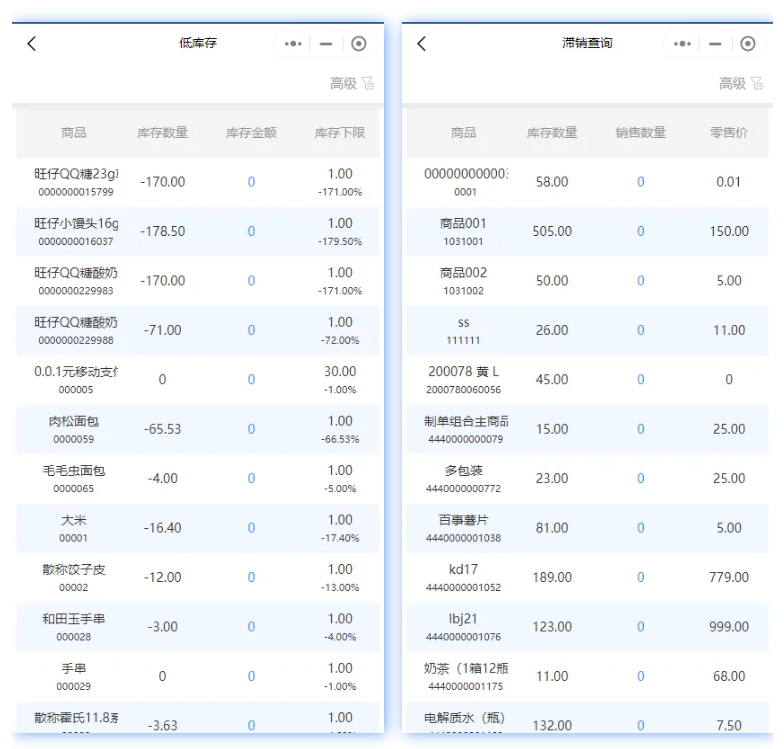784x749 pixels.
Task: Click 库存金额 value 0 for 肉松面包
Action: point(251,429)
